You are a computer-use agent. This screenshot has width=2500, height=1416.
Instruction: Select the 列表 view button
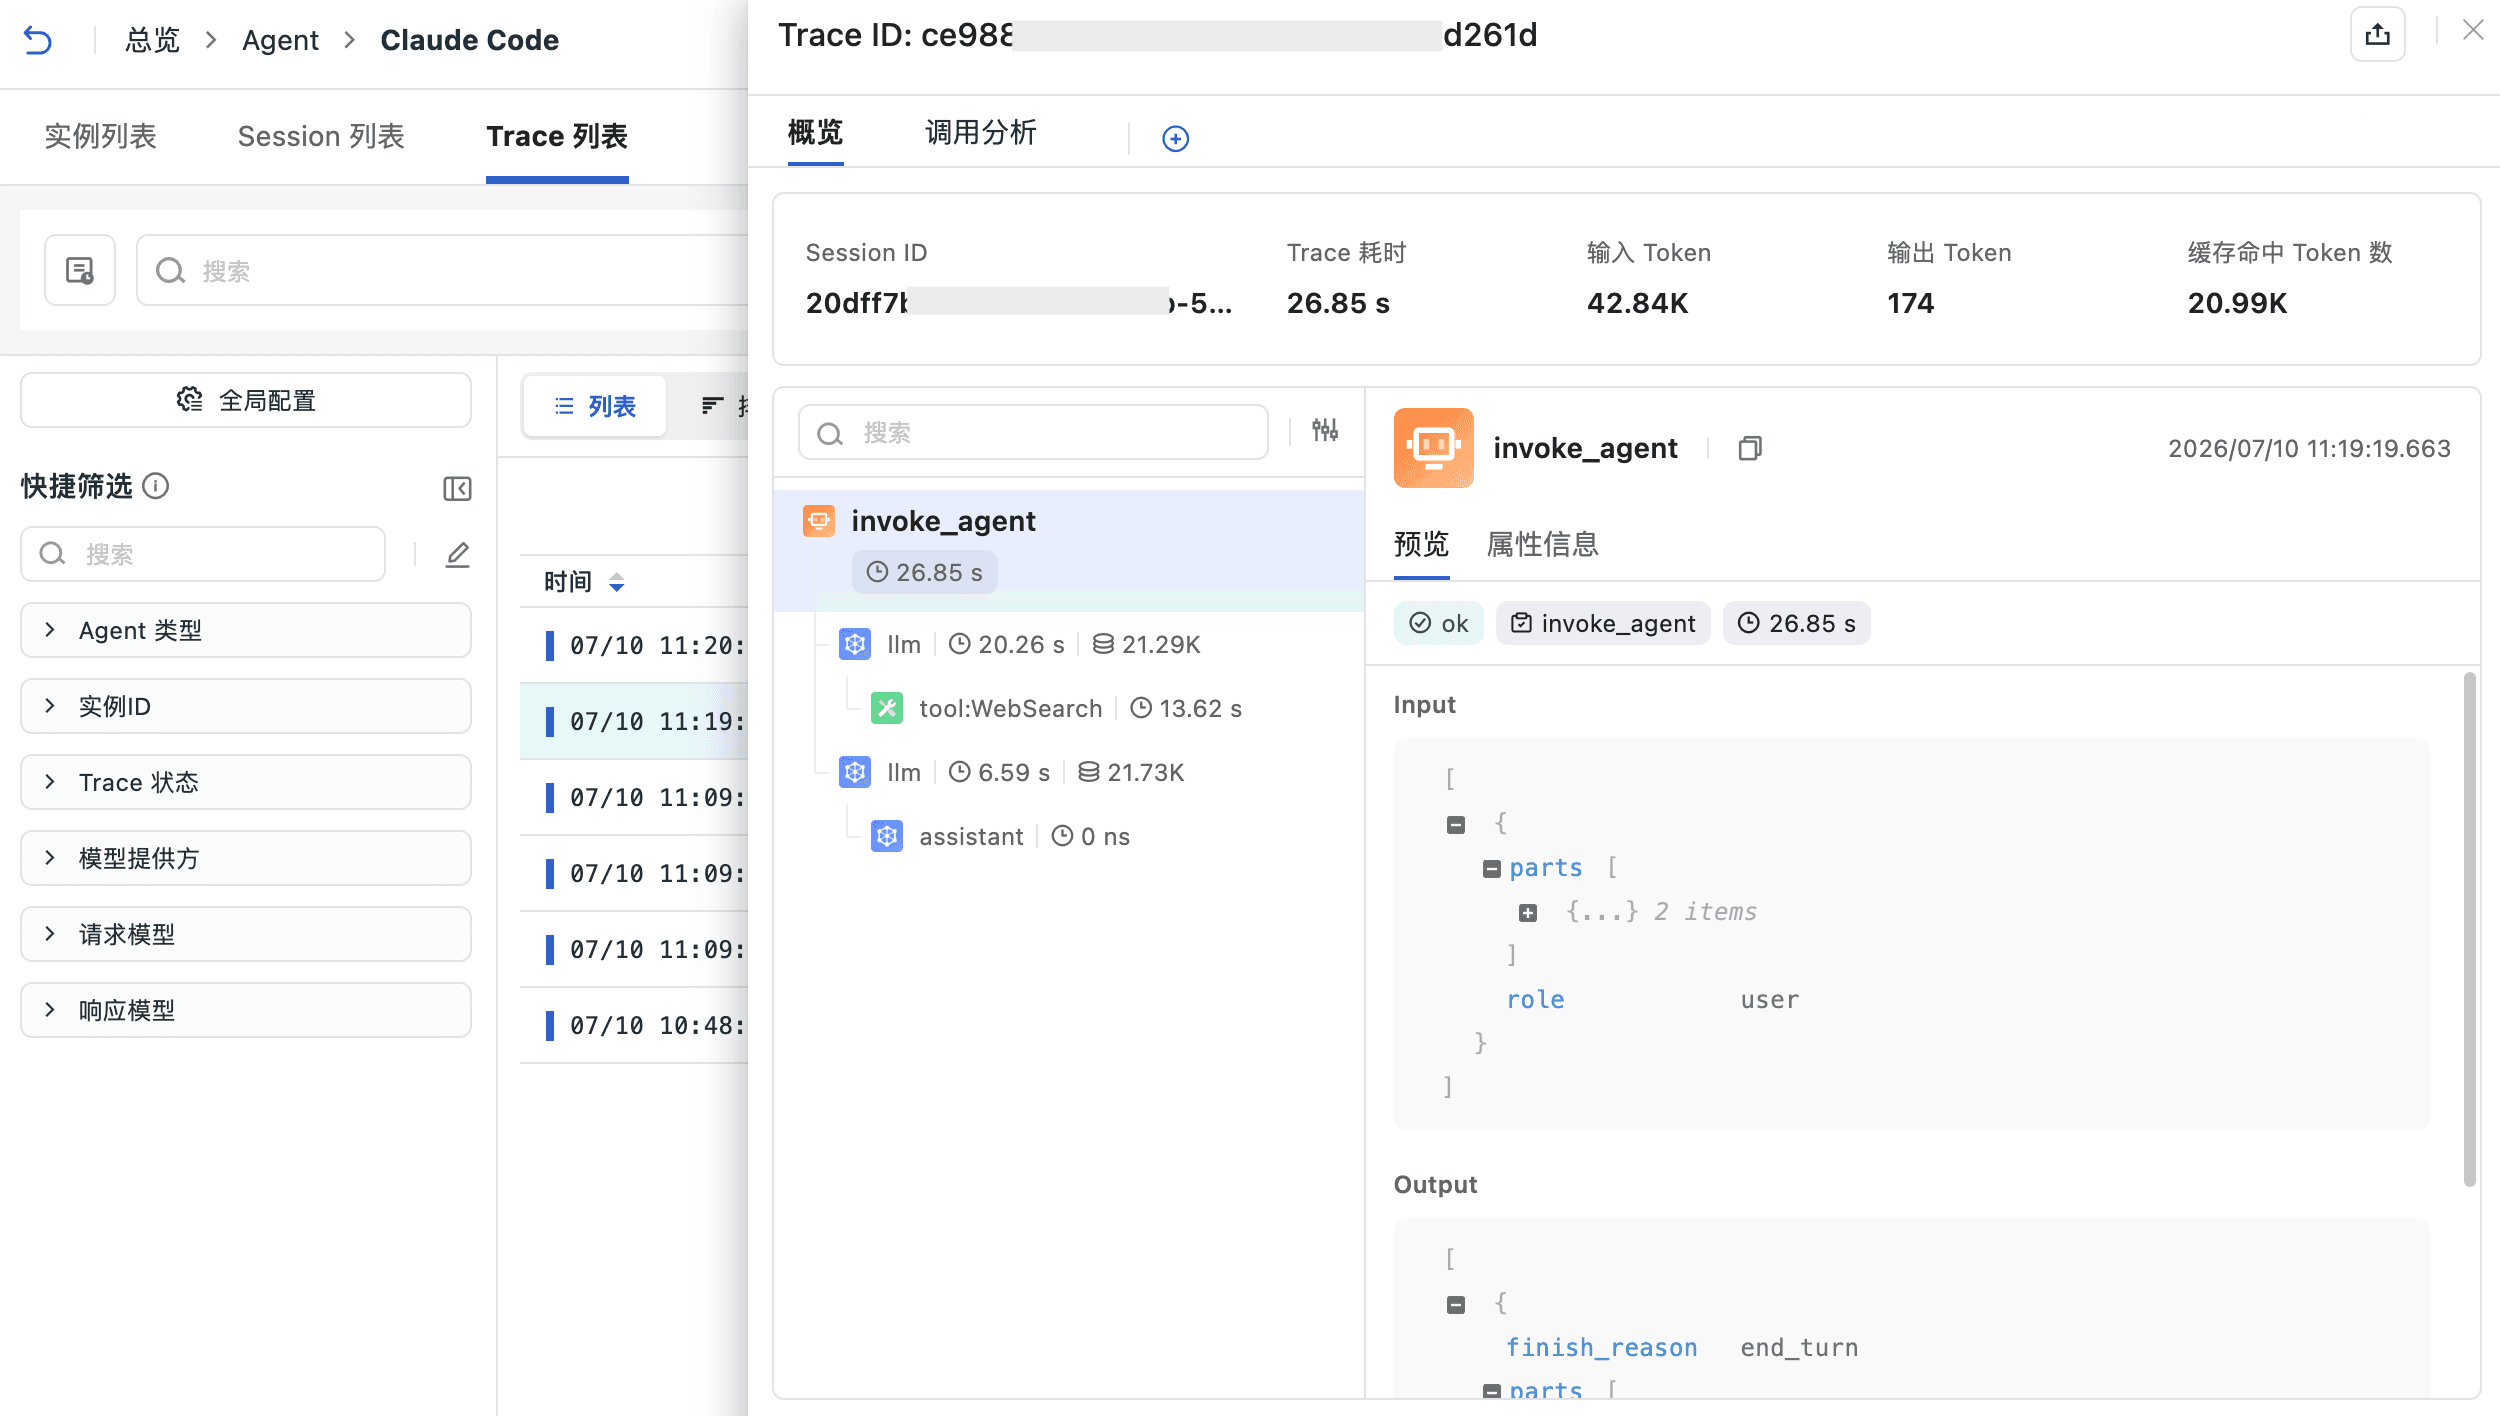(x=595, y=406)
